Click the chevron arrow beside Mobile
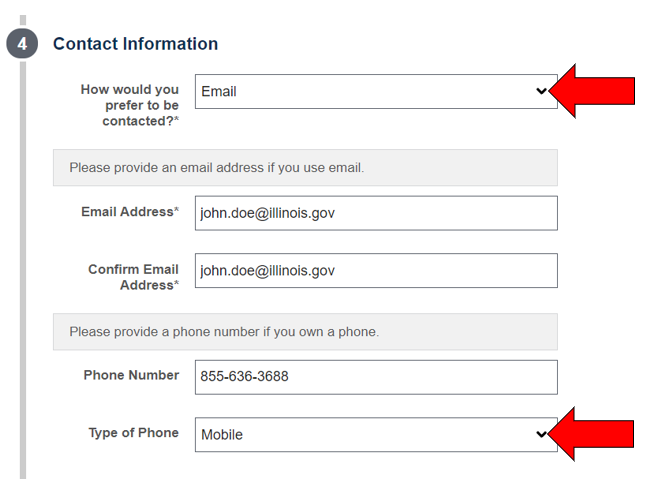The image size is (652, 495). coord(541,434)
